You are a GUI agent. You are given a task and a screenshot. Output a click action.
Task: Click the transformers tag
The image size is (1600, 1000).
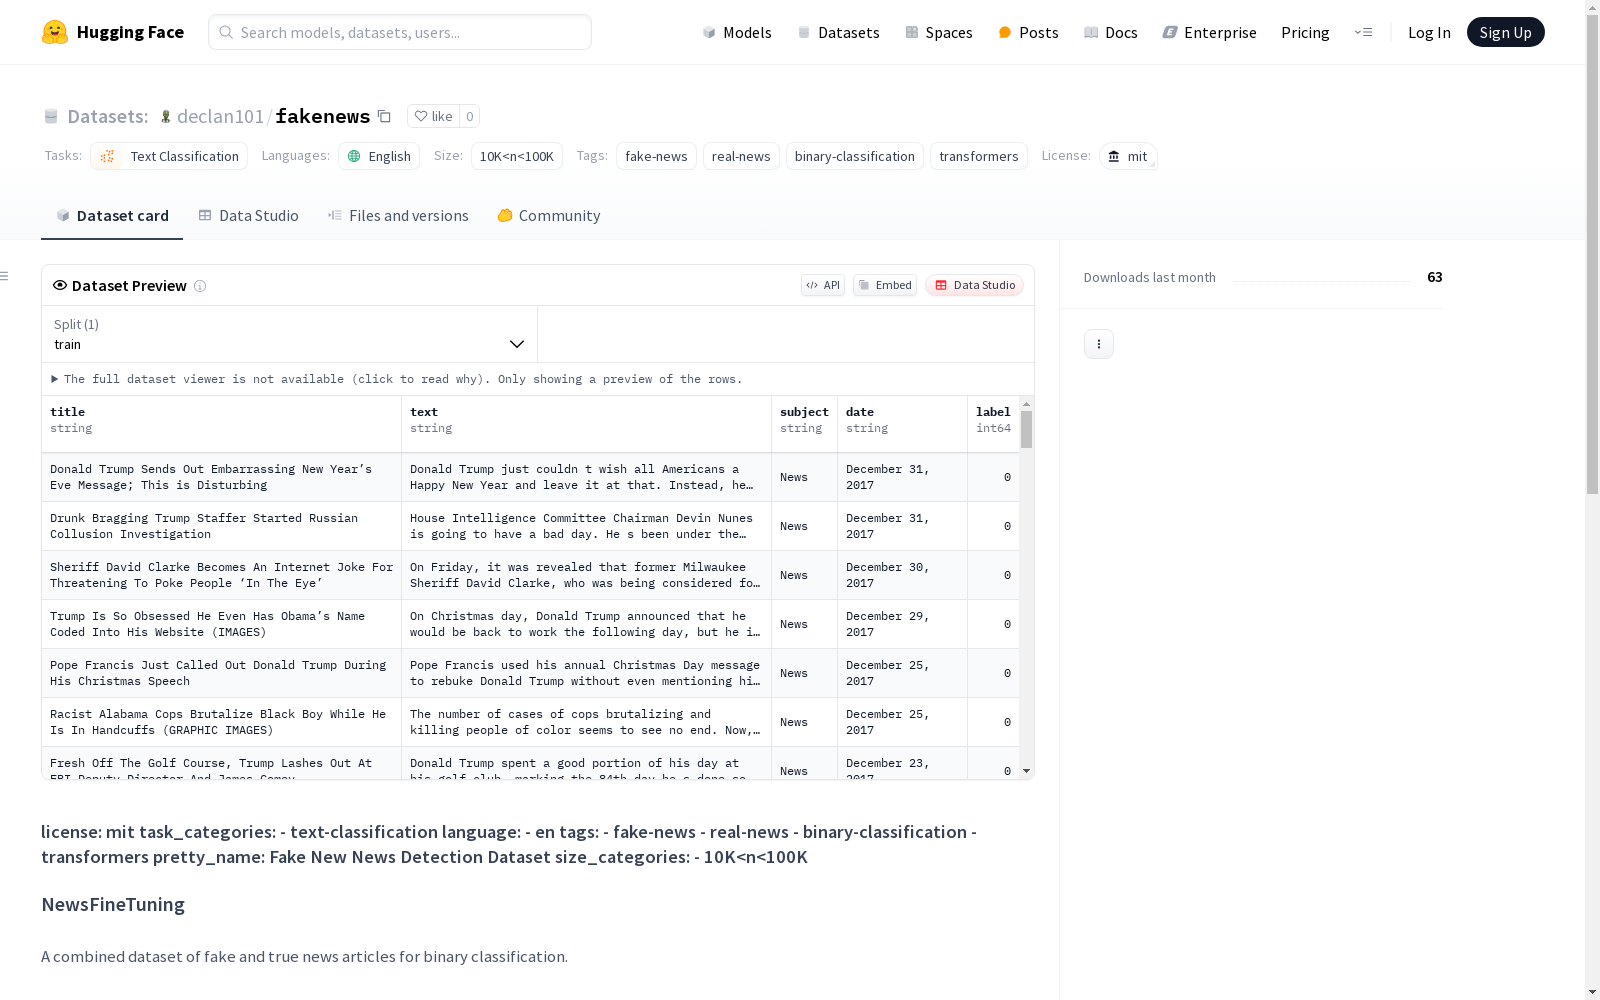pyautogui.click(x=979, y=156)
